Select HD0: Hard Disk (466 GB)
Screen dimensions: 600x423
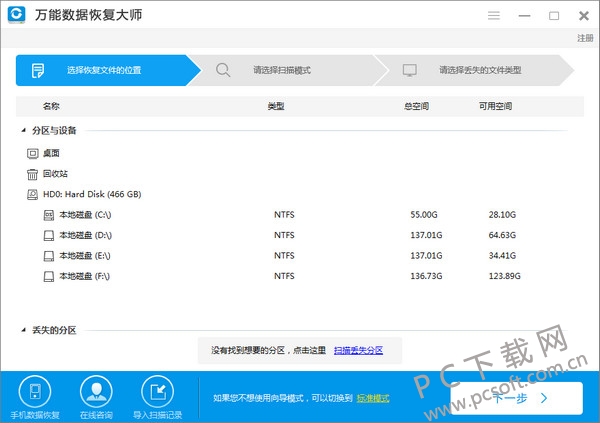[92, 194]
